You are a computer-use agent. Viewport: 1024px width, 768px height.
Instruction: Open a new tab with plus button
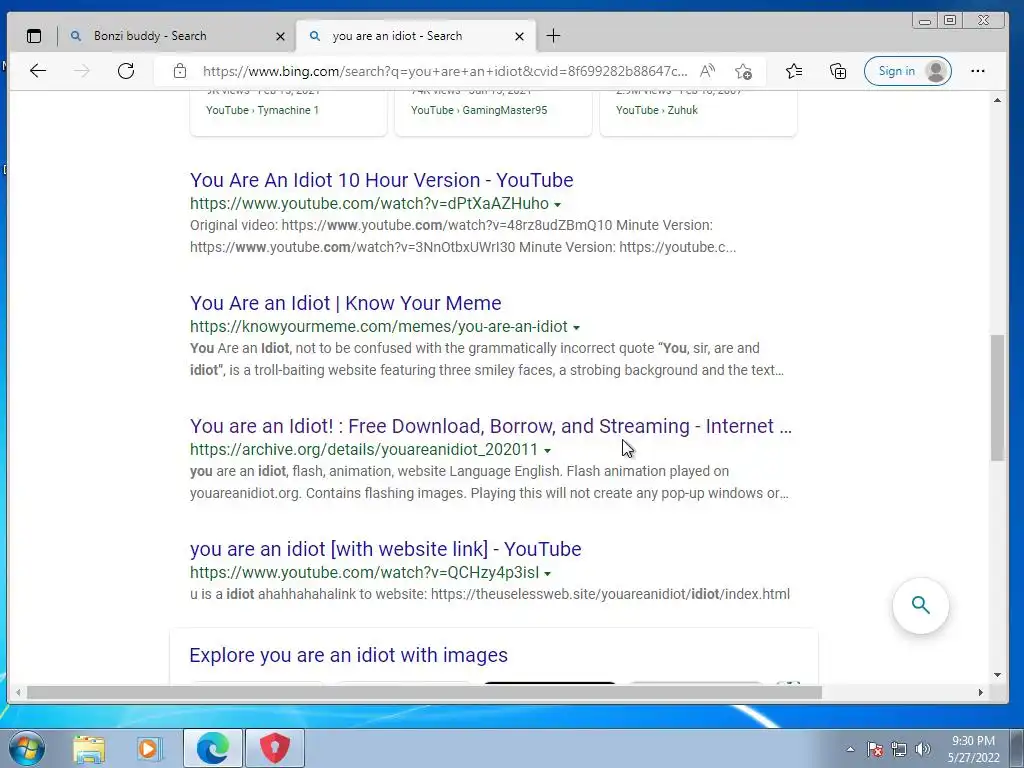pos(553,36)
